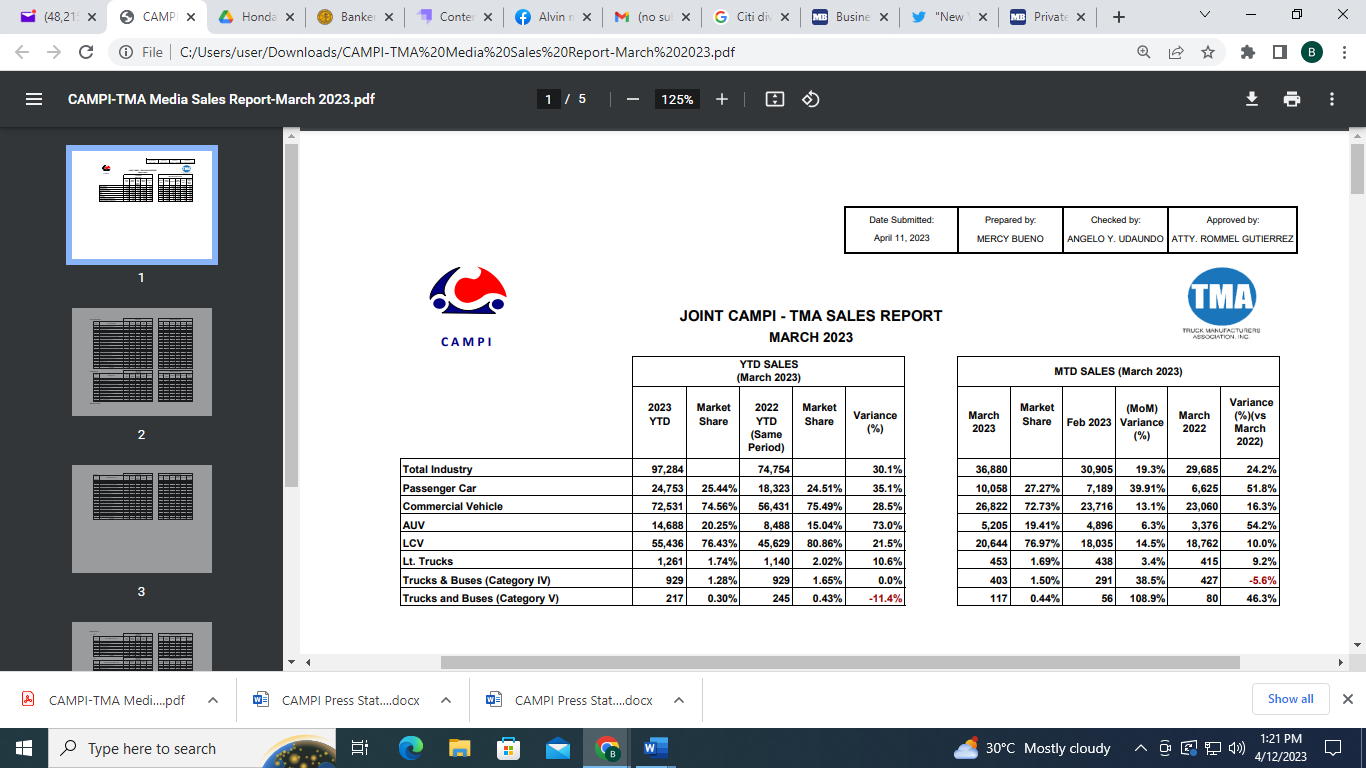Image resolution: width=1366 pixels, height=768 pixels.
Task: Click the zoom in plus icon
Action: [x=722, y=99]
